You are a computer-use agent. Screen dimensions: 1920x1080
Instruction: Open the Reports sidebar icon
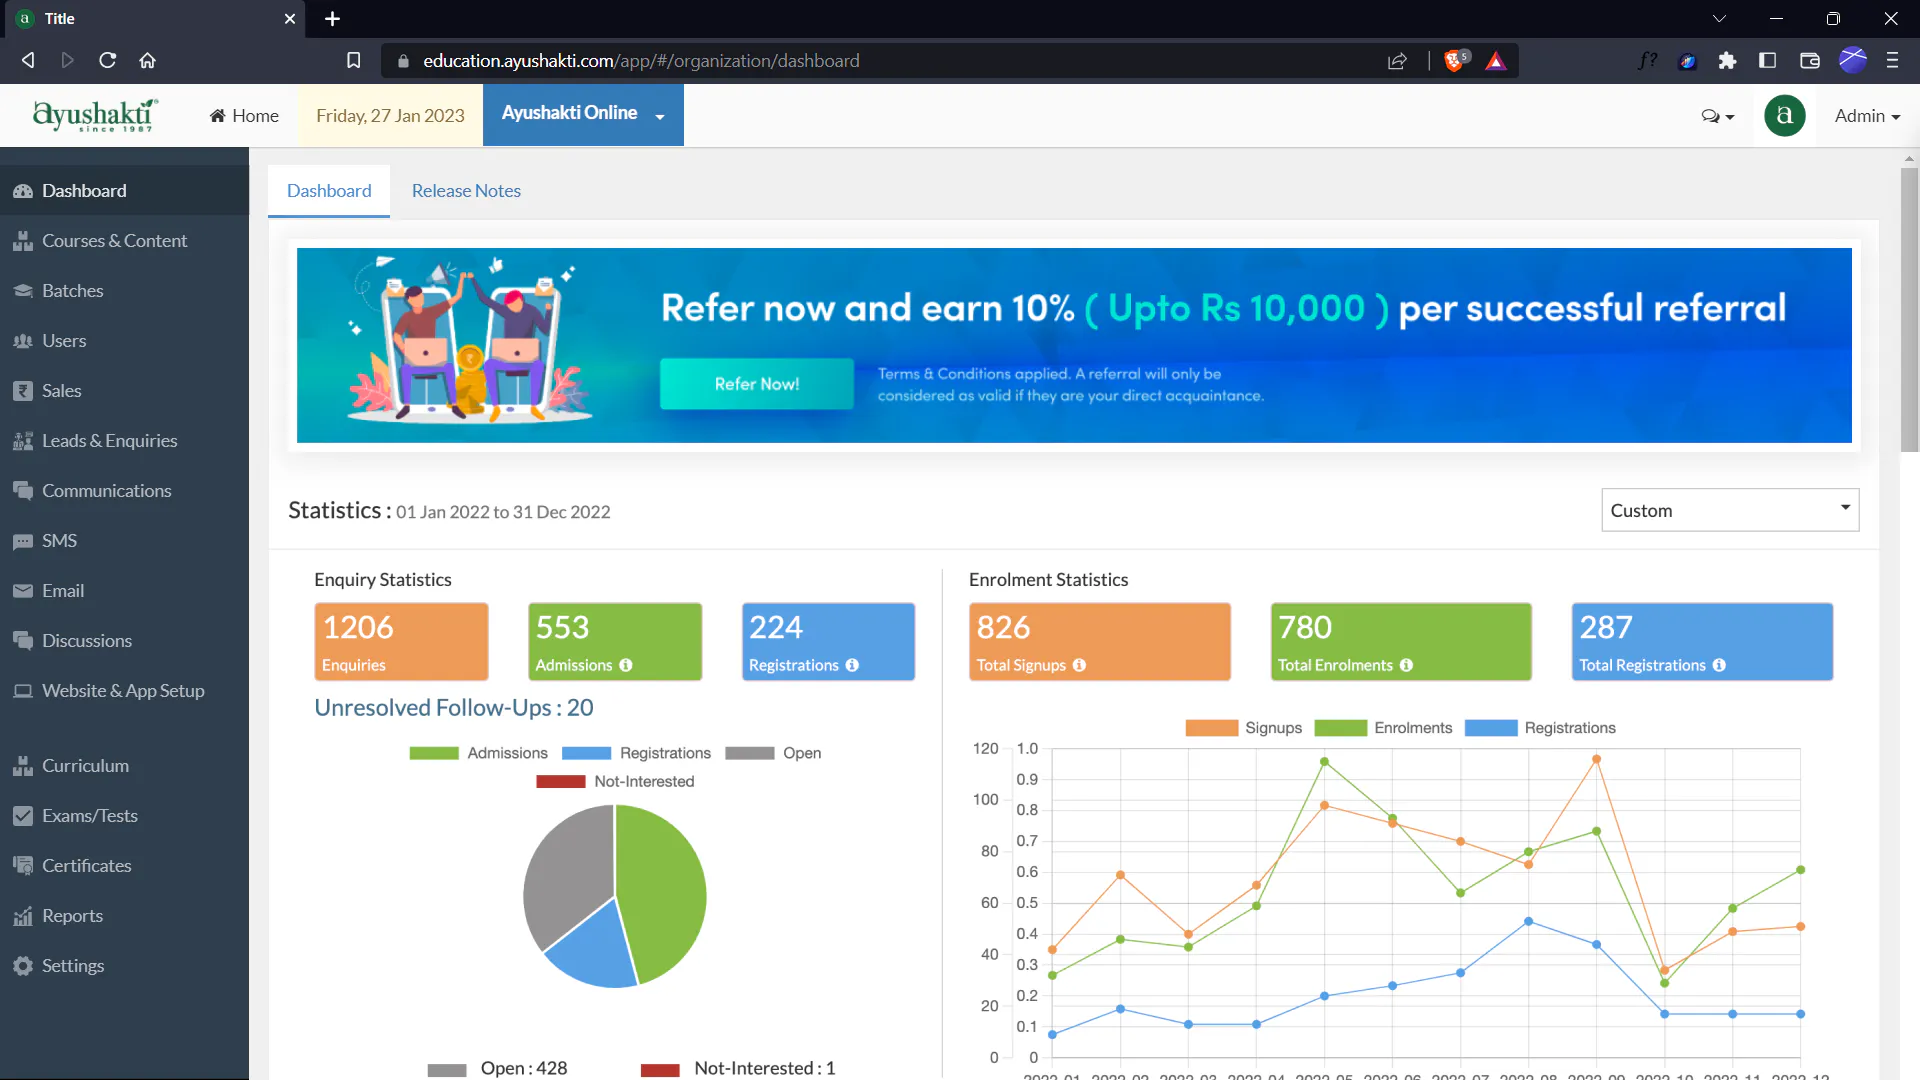(x=22, y=916)
